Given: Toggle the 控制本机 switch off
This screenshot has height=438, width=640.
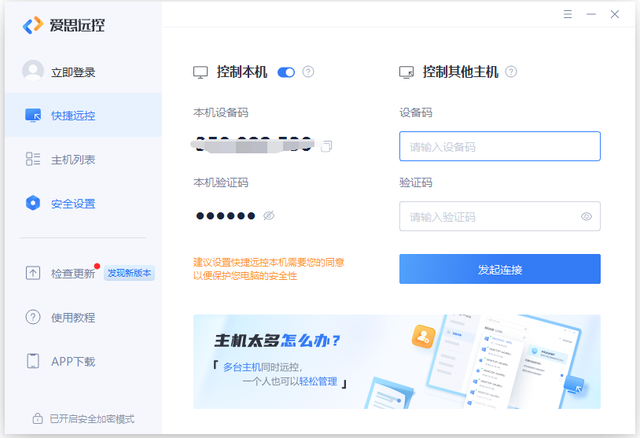Looking at the screenshot, I should (x=286, y=72).
